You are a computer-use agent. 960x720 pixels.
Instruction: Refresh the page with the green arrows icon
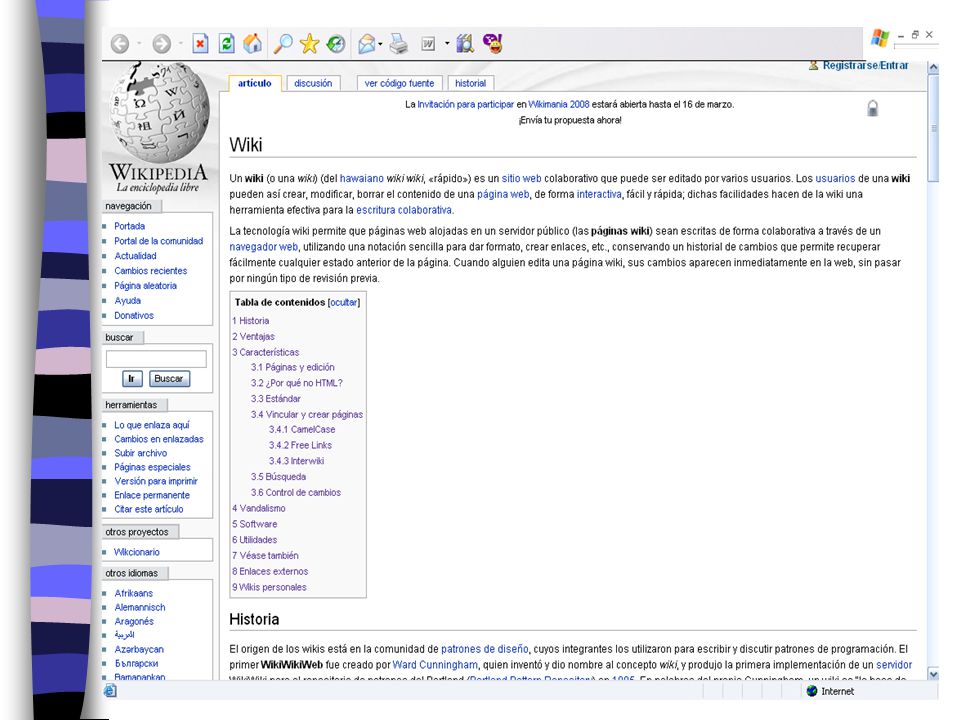pos(227,43)
